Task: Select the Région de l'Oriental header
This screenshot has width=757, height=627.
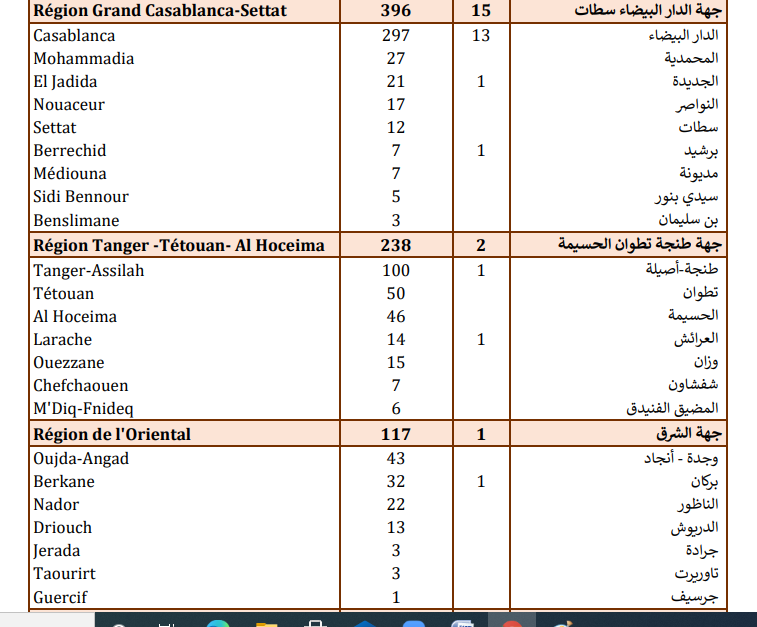Action: click(112, 434)
